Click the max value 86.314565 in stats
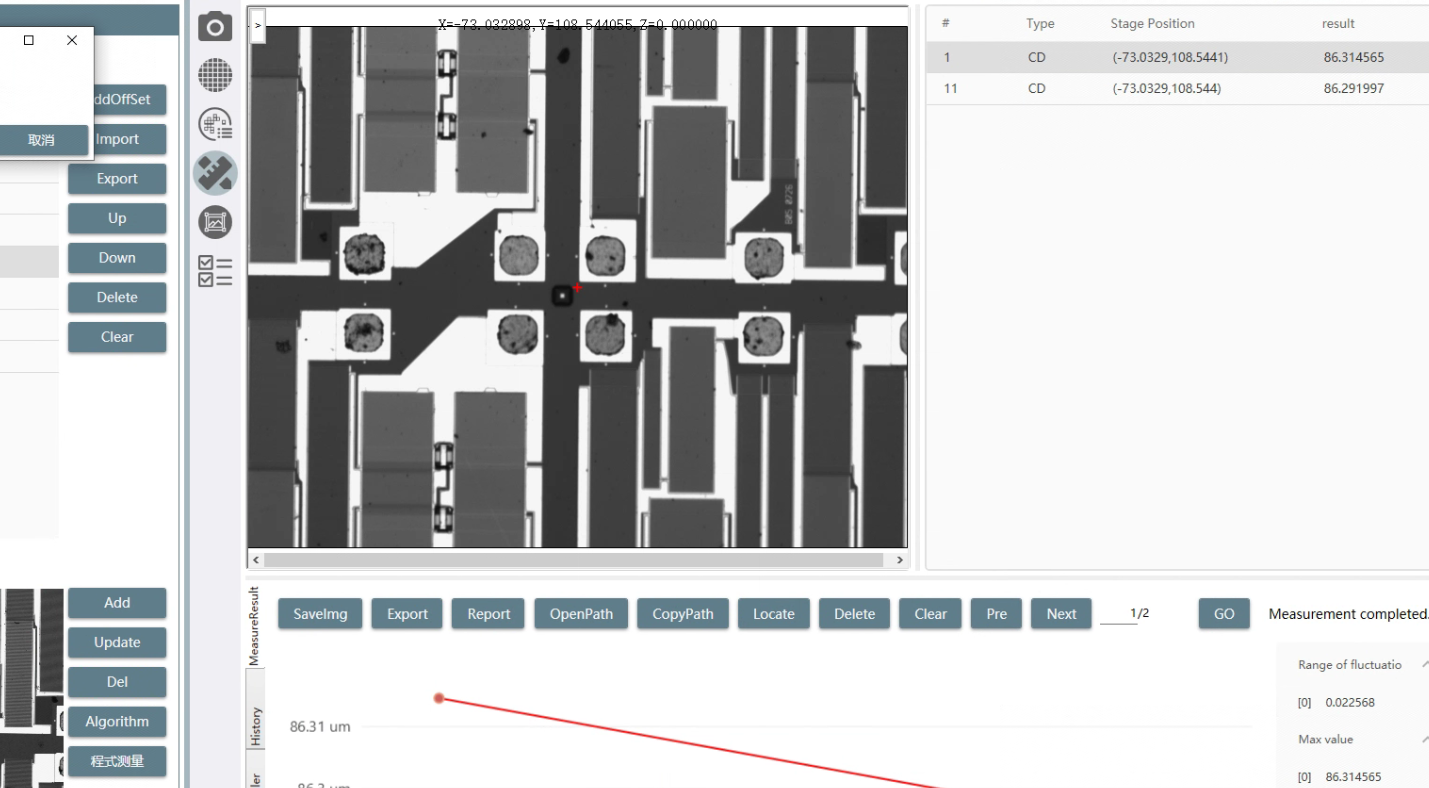The height and width of the screenshot is (788, 1429). pos(1353,777)
